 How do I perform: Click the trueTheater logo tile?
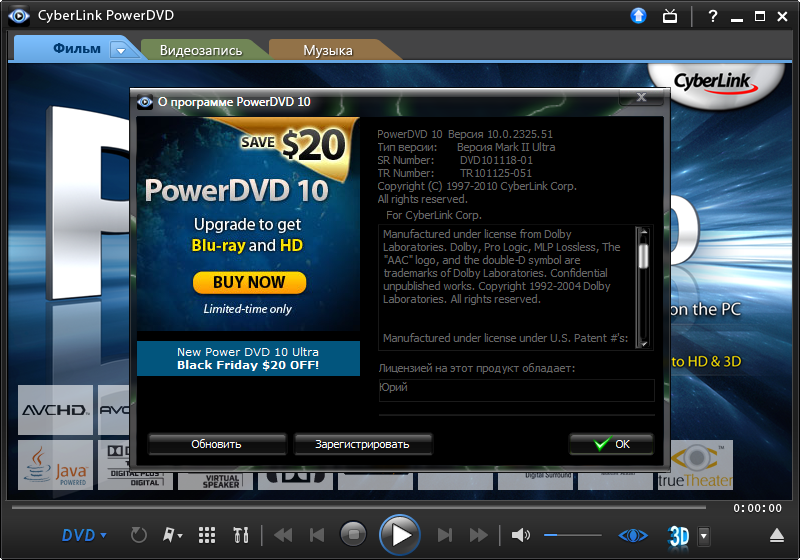(695, 465)
